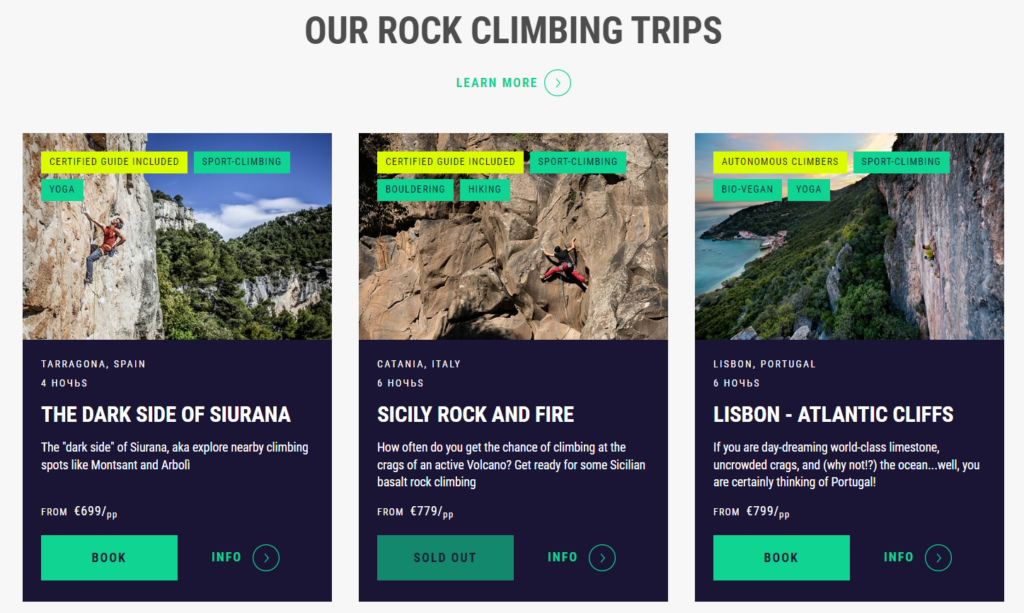This screenshot has height=613, width=1024.
Task: Open Info link for Siurana trip
Action: (227, 557)
